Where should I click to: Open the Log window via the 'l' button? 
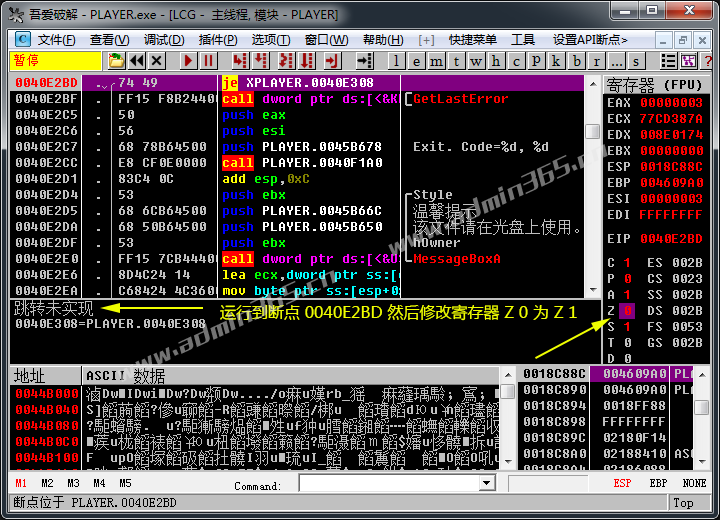pyautogui.click(x=396, y=61)
